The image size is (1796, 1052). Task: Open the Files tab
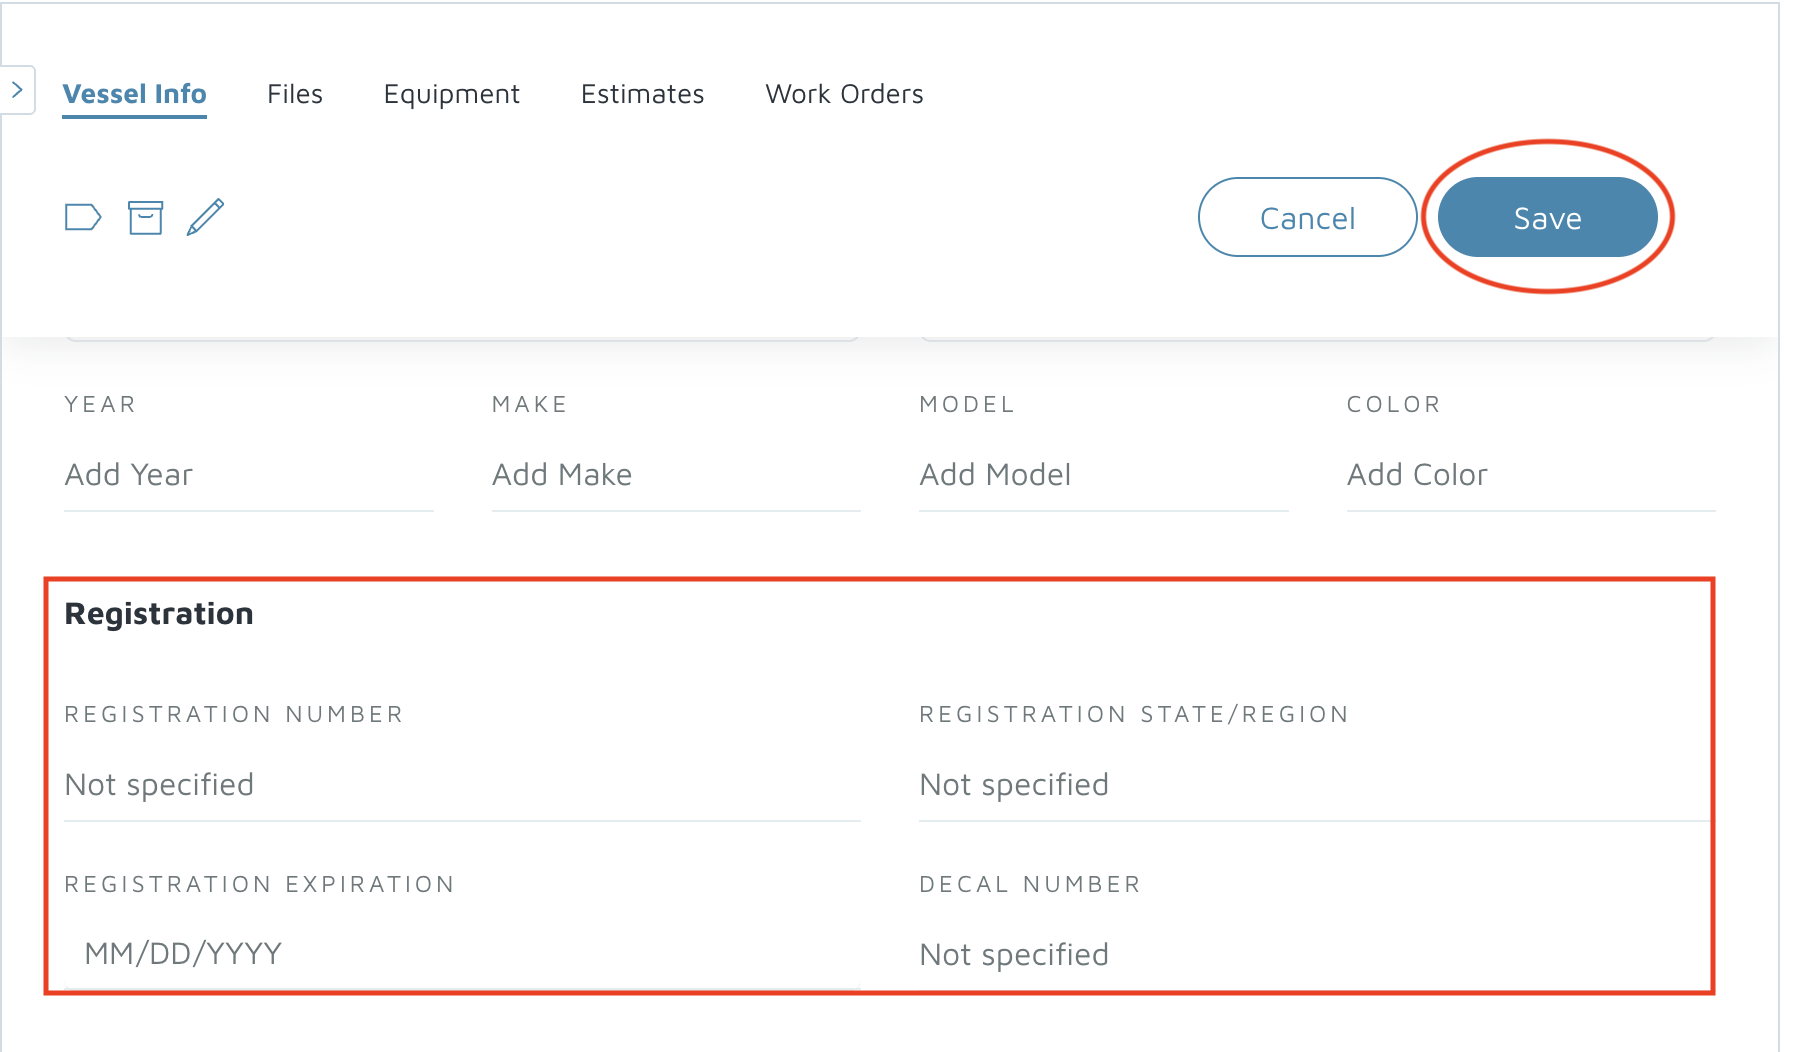pyautogui.click(x=295, y=94)
